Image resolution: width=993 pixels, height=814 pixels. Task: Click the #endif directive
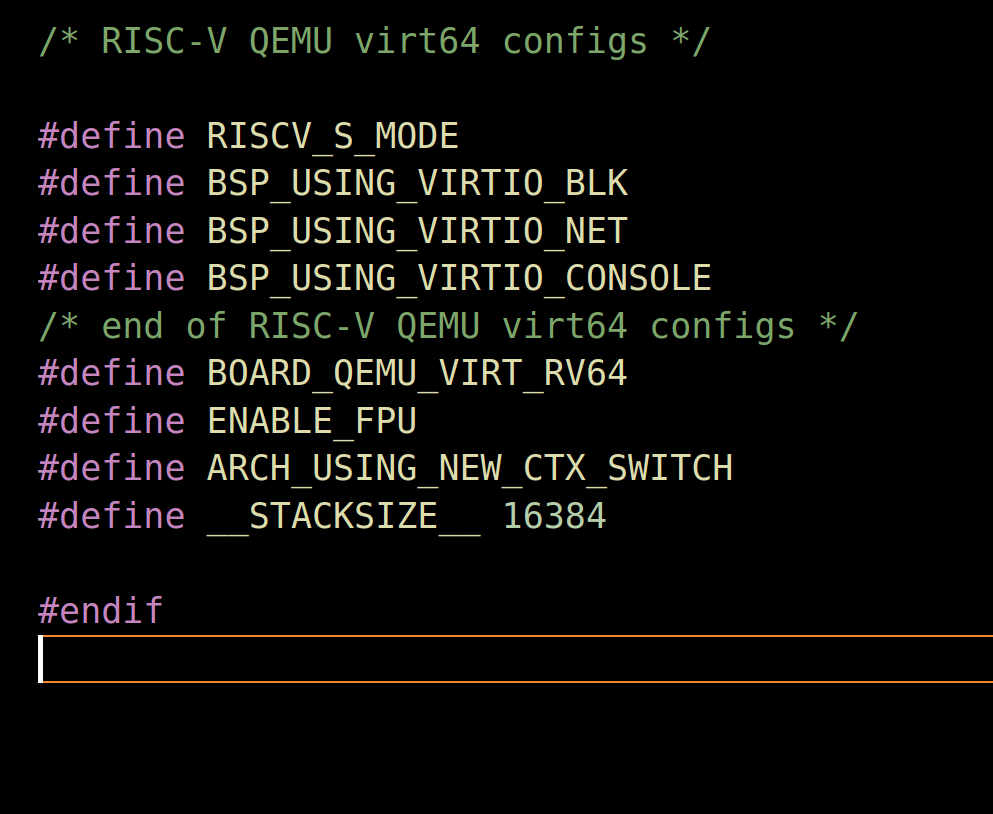pos(100,611)
